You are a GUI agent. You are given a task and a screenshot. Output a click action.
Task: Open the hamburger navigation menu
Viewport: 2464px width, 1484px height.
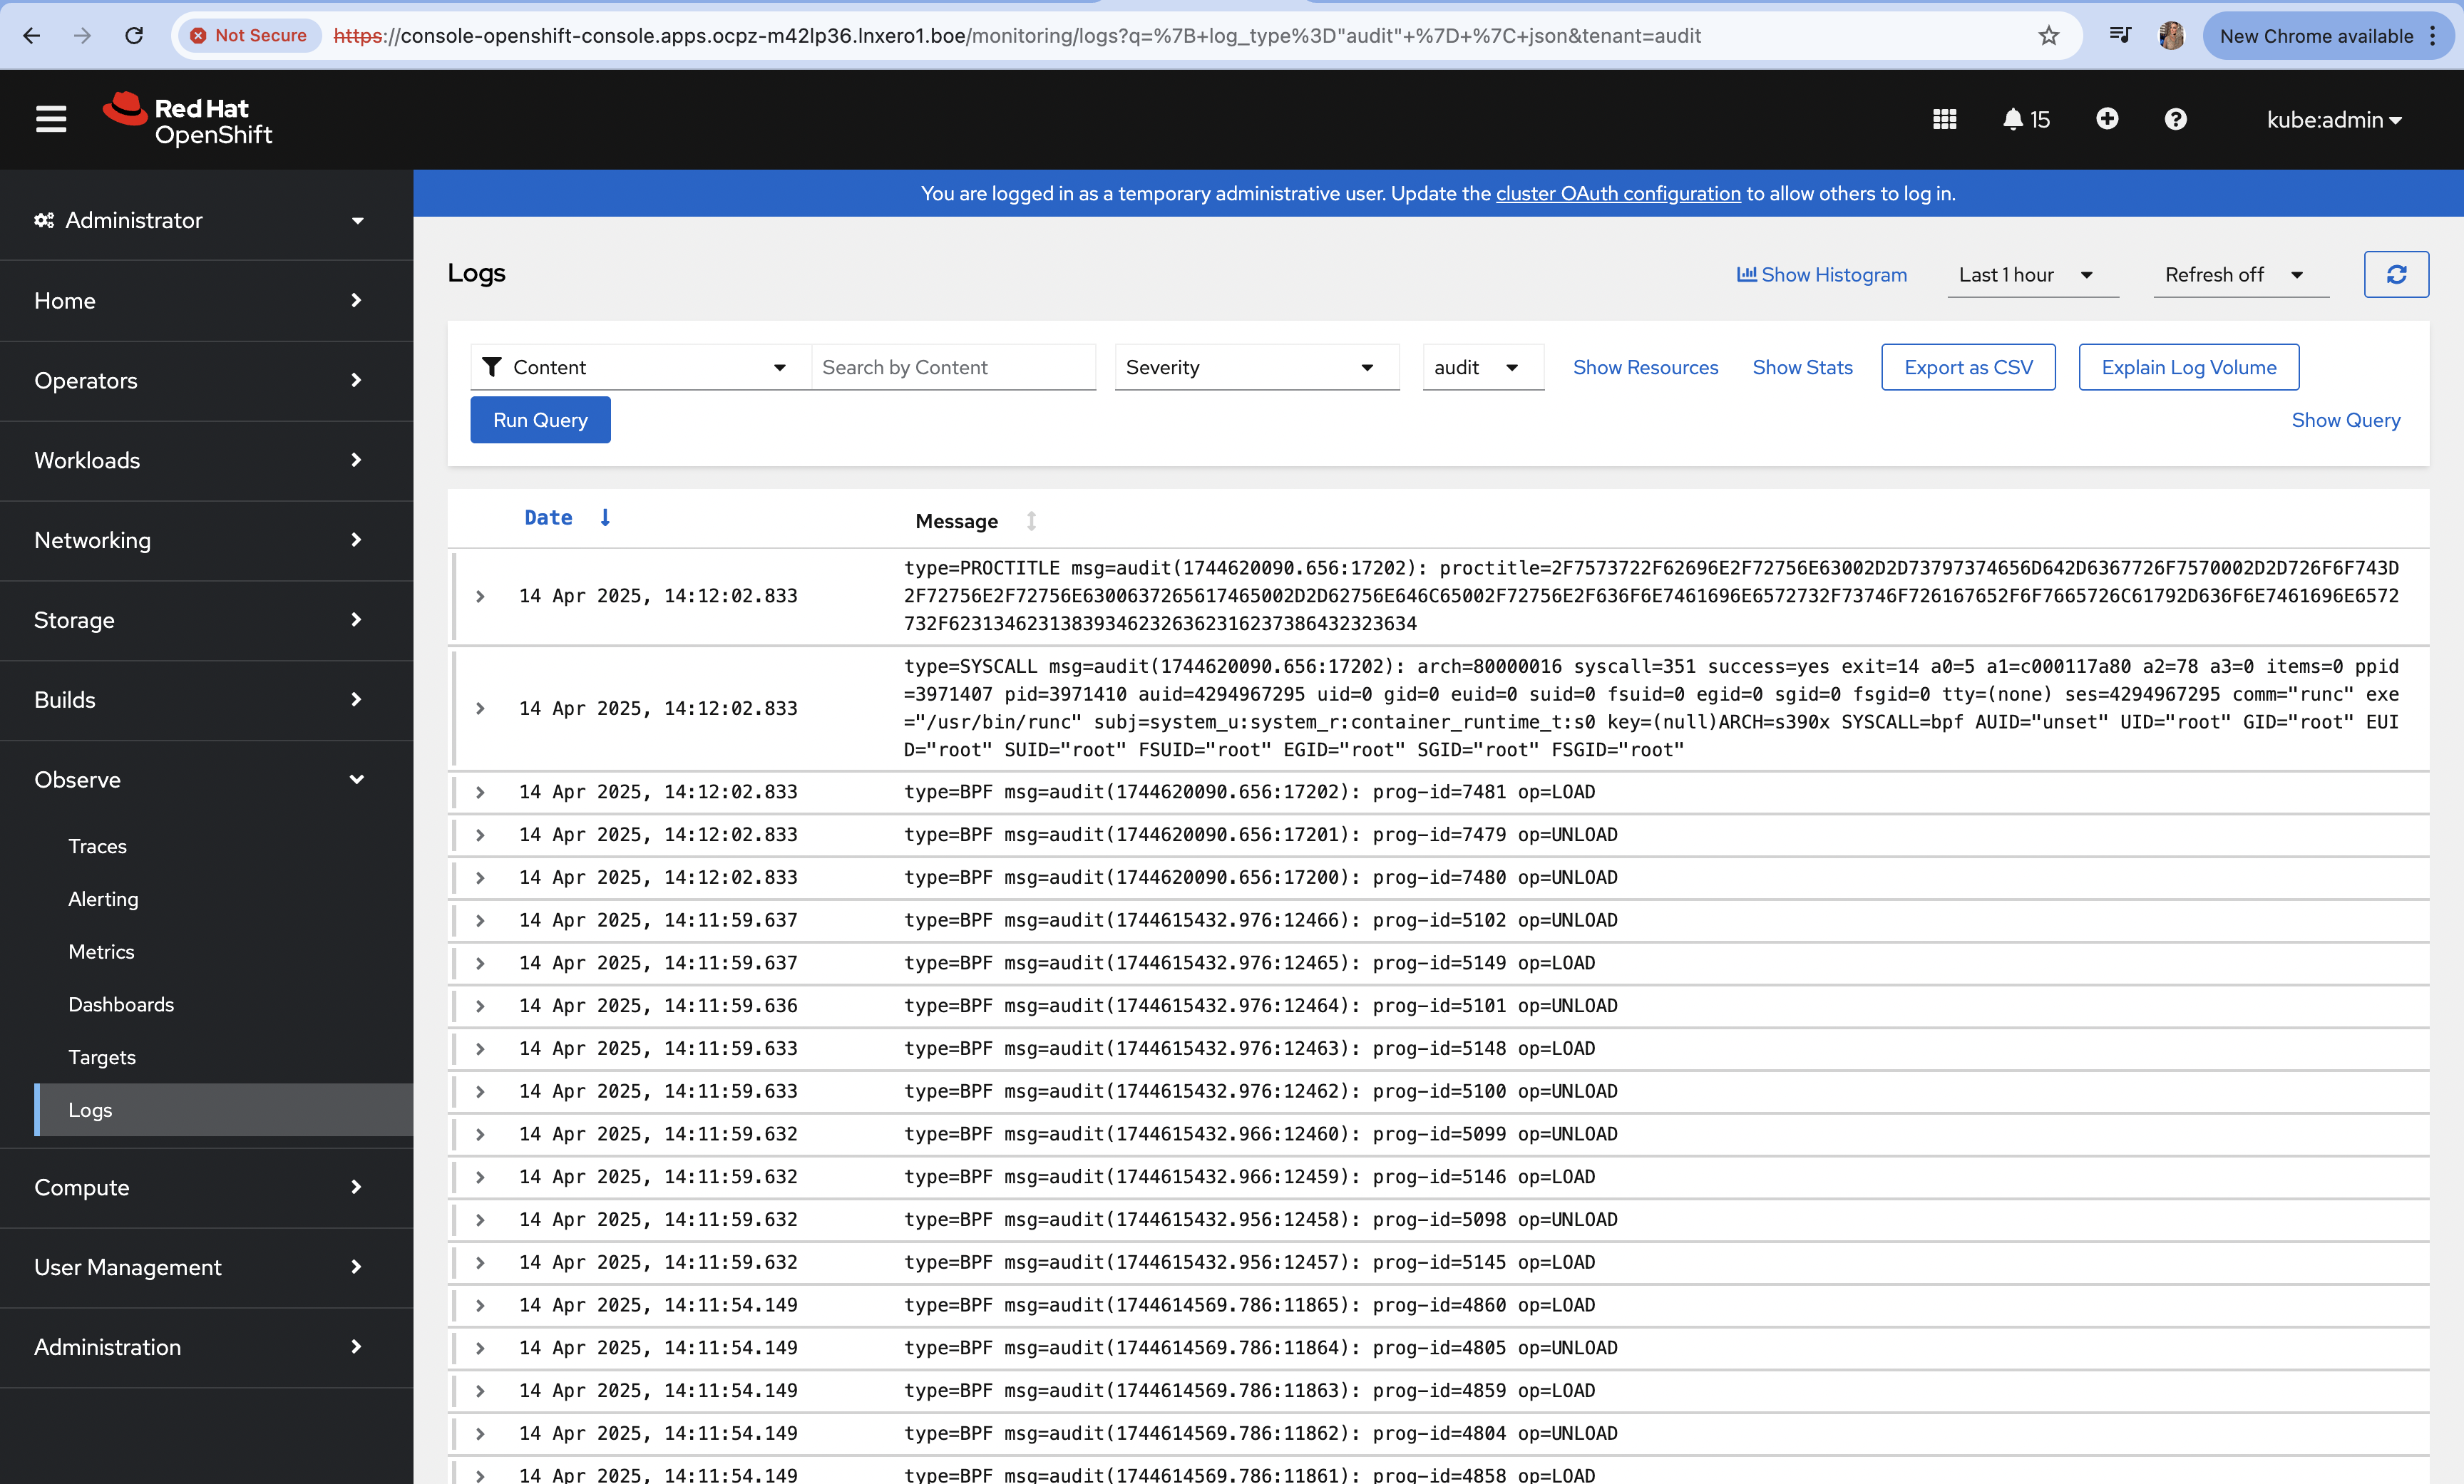click(51, 120)
